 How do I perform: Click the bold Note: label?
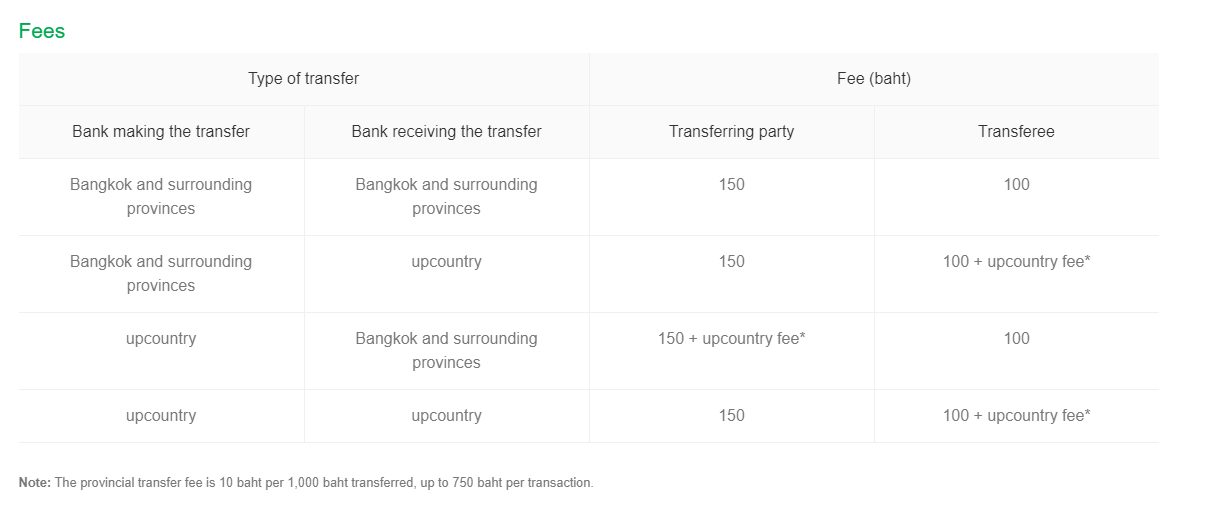click(35, 483)
